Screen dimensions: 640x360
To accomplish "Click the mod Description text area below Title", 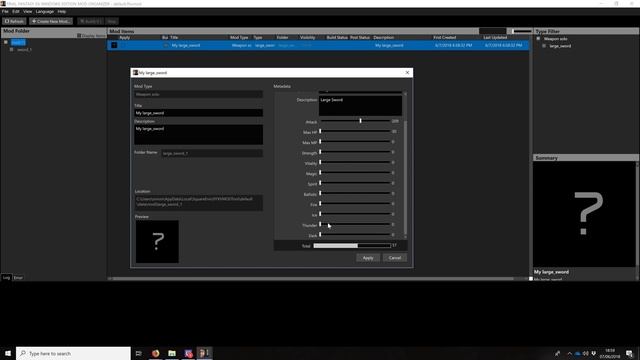I will [198, 135].
